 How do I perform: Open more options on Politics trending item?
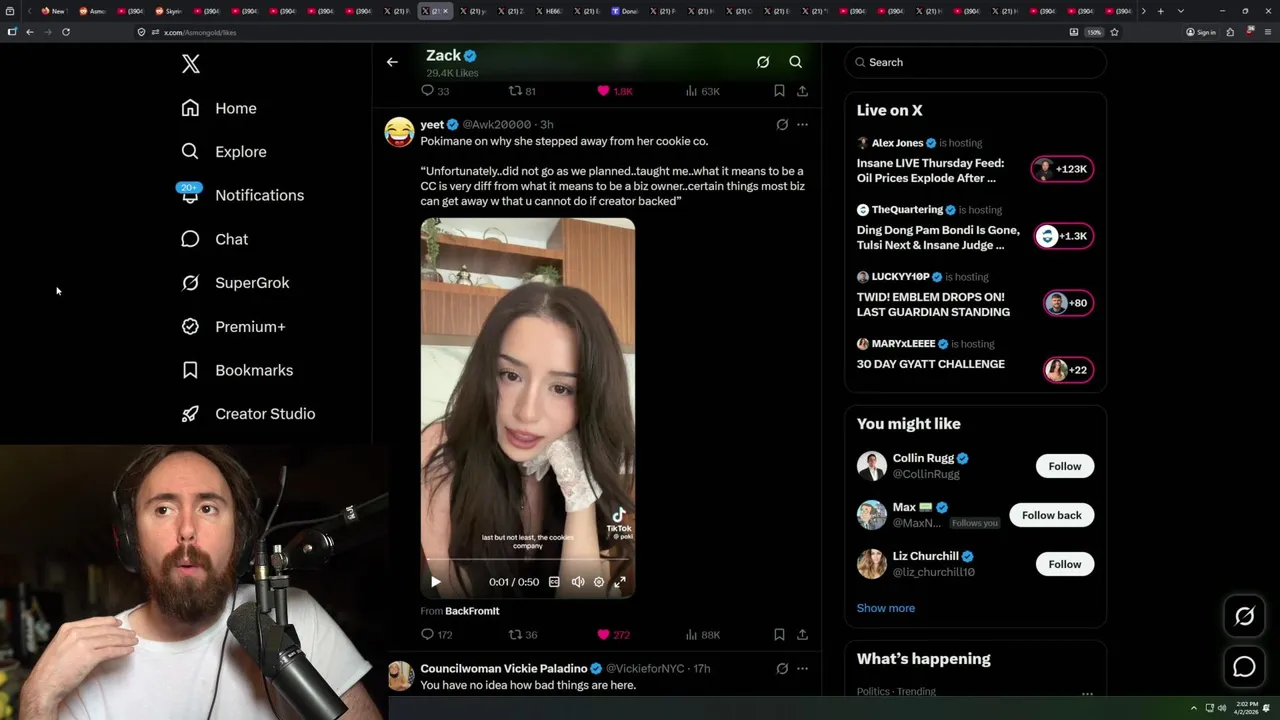(x=1087, y=693)
